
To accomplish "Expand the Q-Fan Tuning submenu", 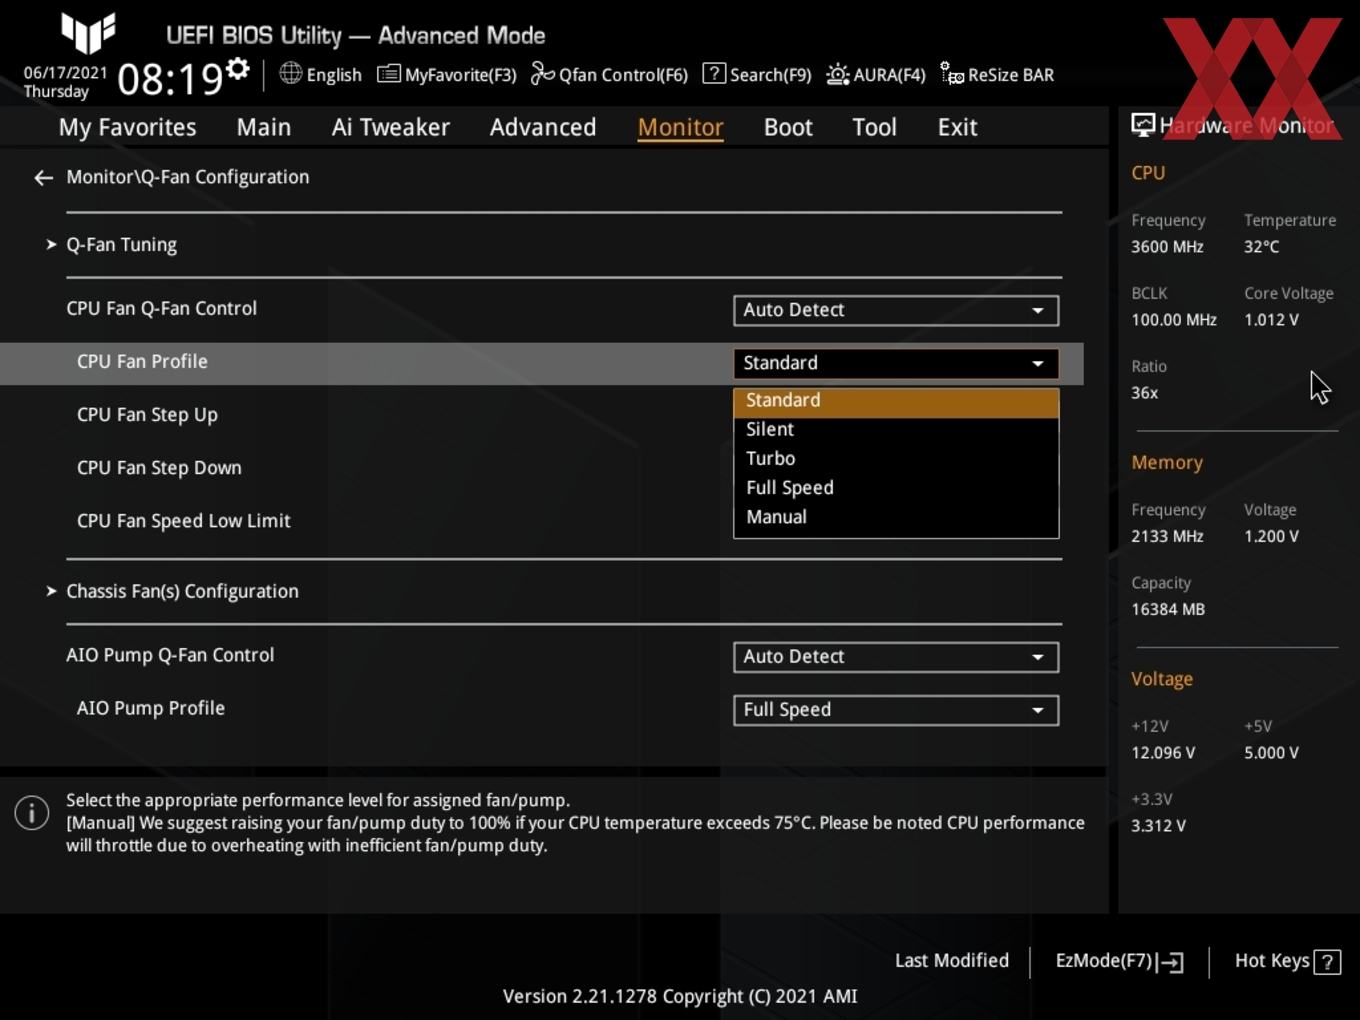I will coord(121,245).
